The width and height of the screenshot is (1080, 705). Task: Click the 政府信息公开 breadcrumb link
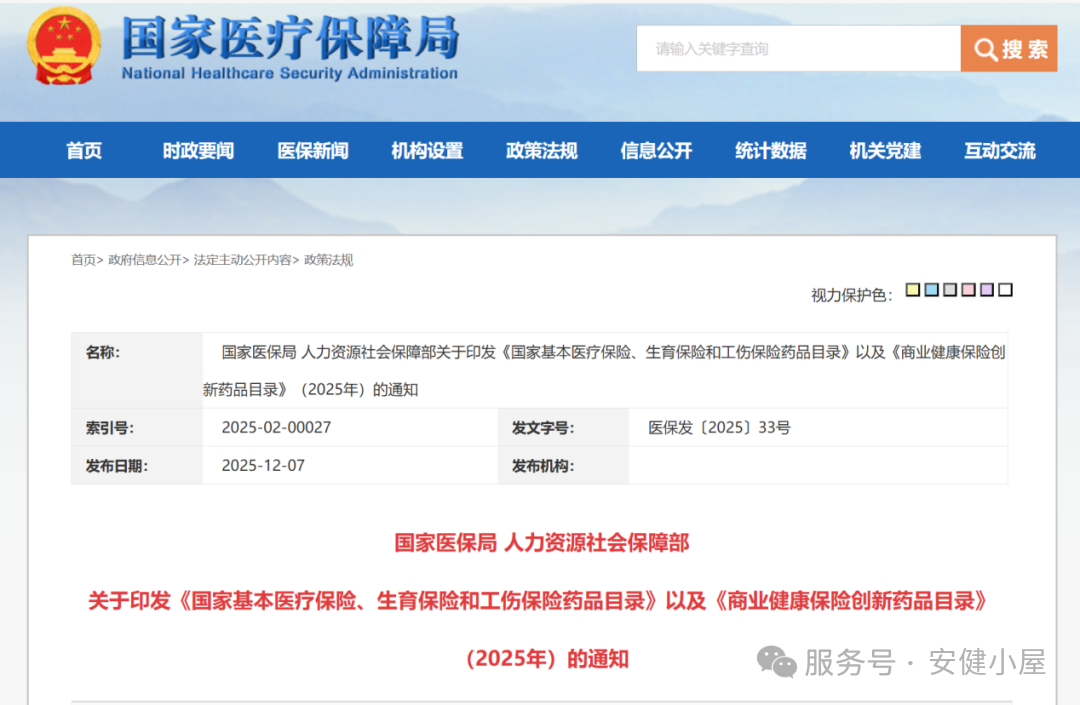coord(145,260)
